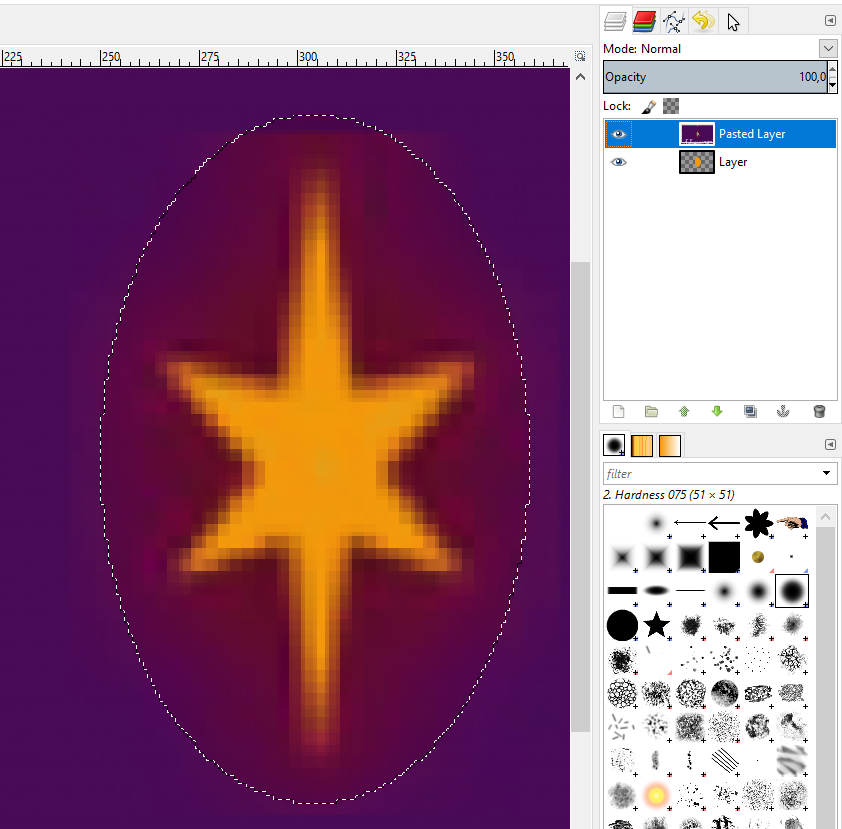
Task: Toggle lock pixels paintbrush icon
Action: coord(649,106)
